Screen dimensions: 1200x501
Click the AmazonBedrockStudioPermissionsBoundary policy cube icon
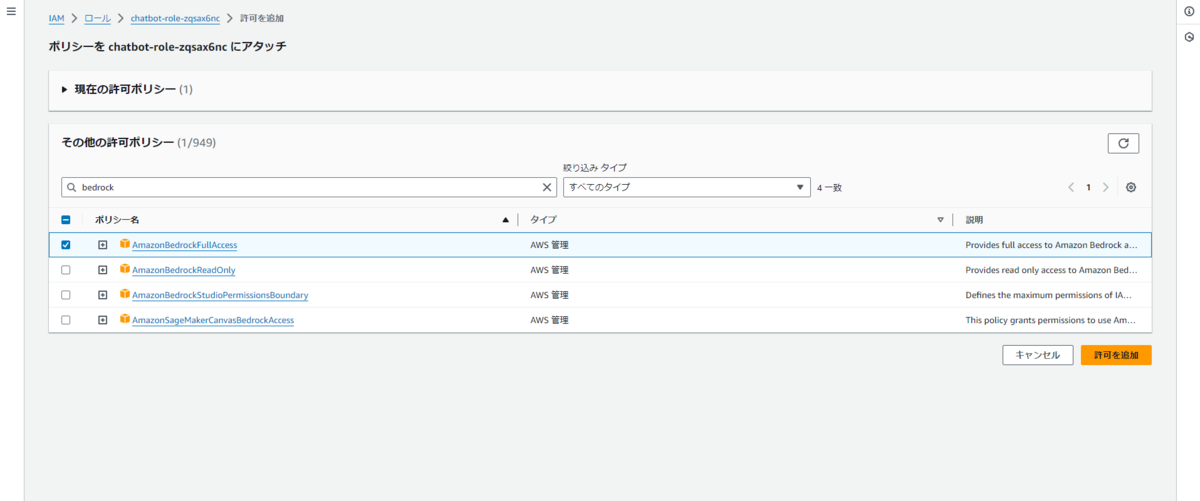tap(125, 294)
